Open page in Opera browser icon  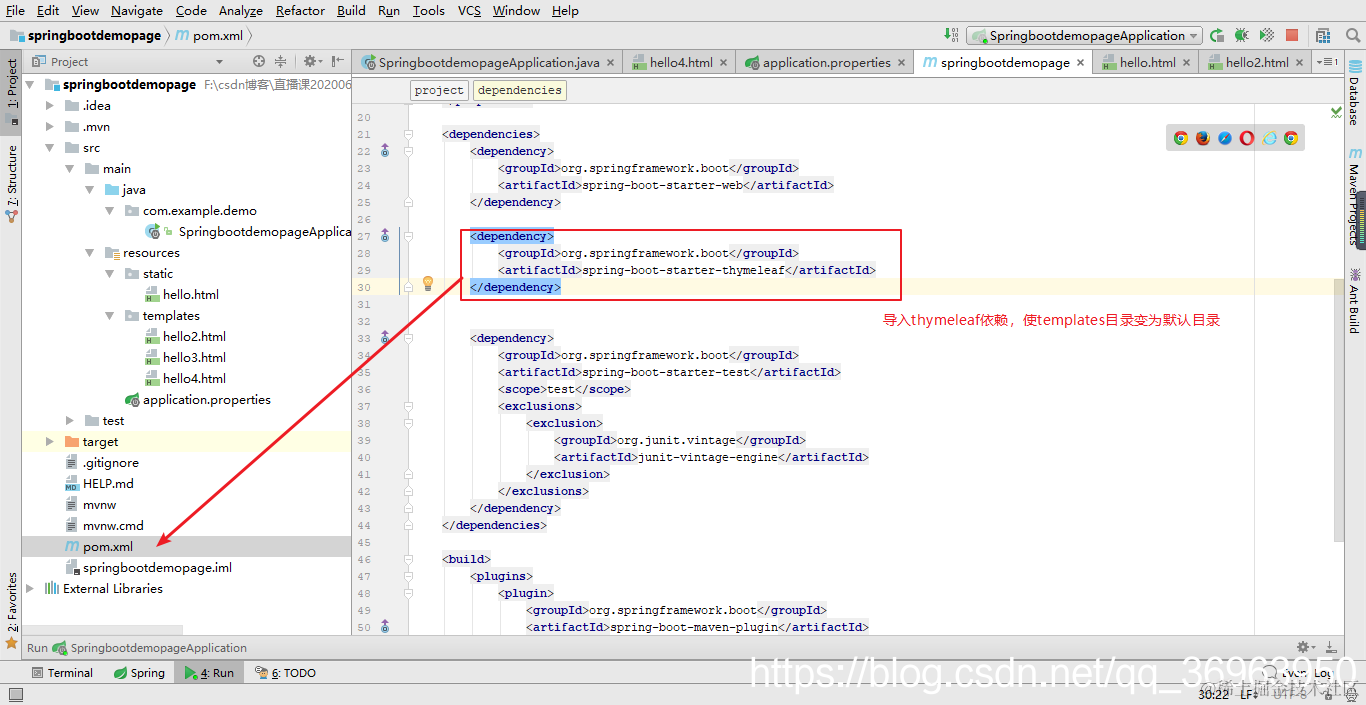1247,138
